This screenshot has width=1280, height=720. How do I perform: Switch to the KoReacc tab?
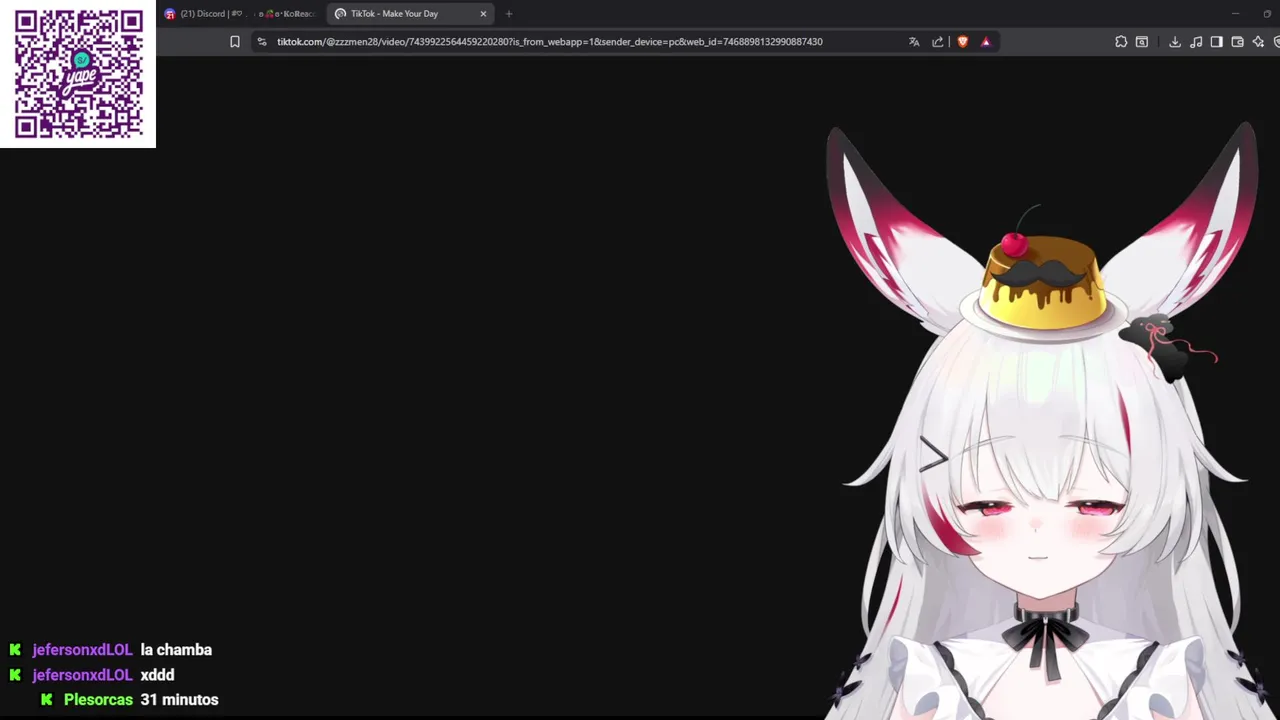click(x=287, y=14)
